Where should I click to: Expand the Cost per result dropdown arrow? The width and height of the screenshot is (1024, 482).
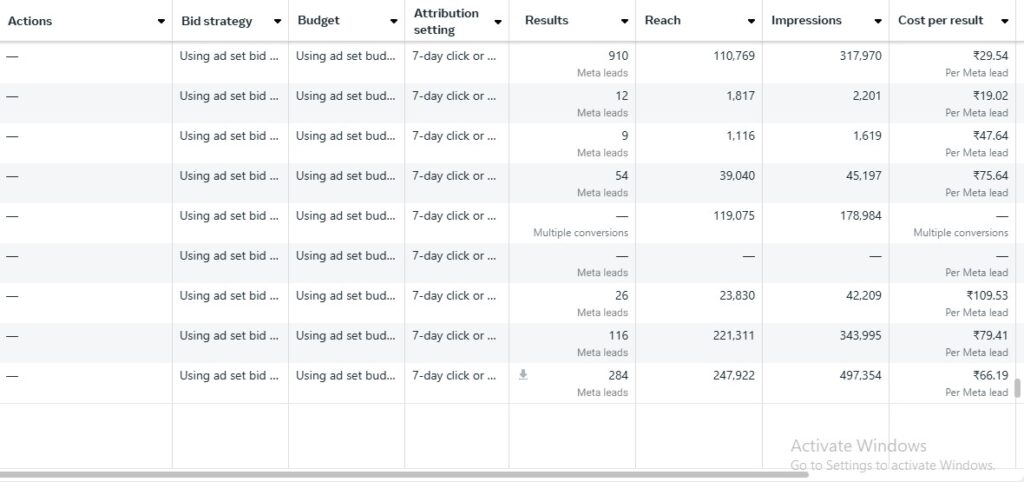[1004, 21]
